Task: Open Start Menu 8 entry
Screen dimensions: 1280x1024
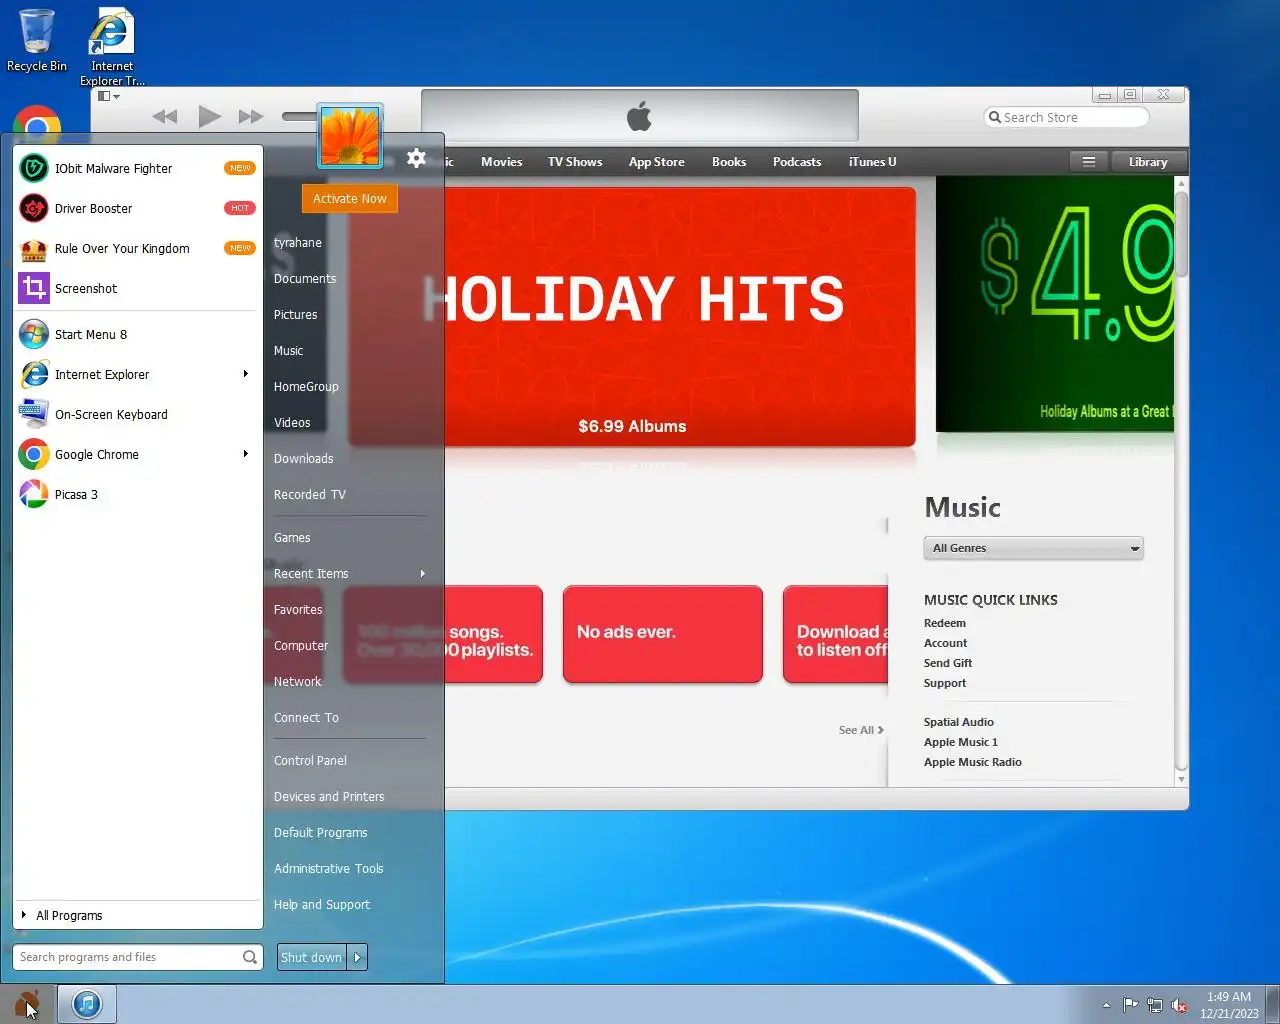Action: point(138,334)
